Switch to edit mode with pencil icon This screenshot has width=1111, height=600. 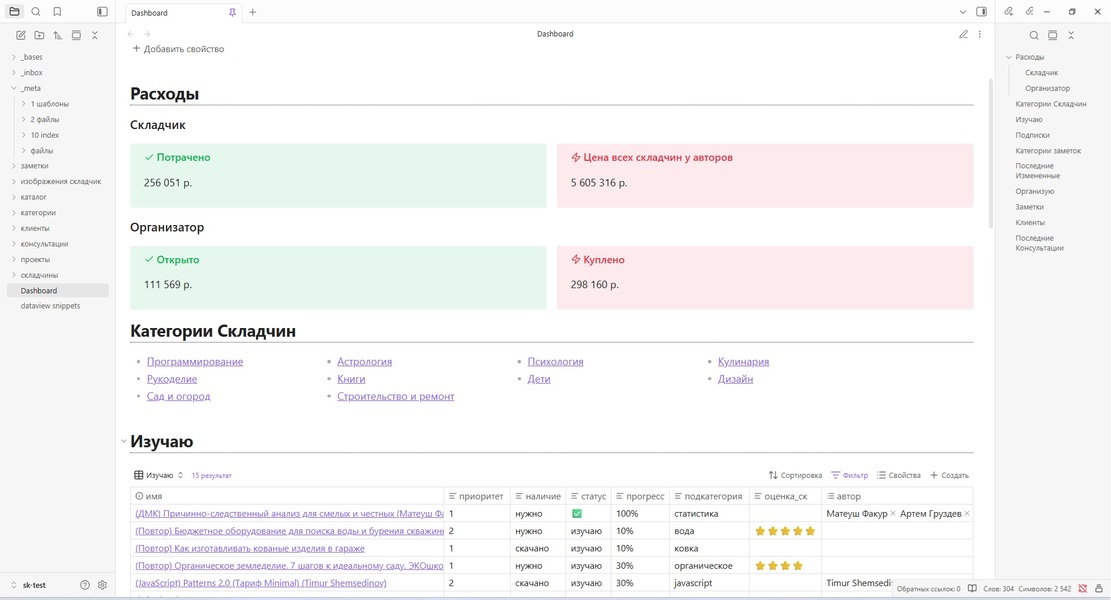pyautogui.click(x=963, y=34)
